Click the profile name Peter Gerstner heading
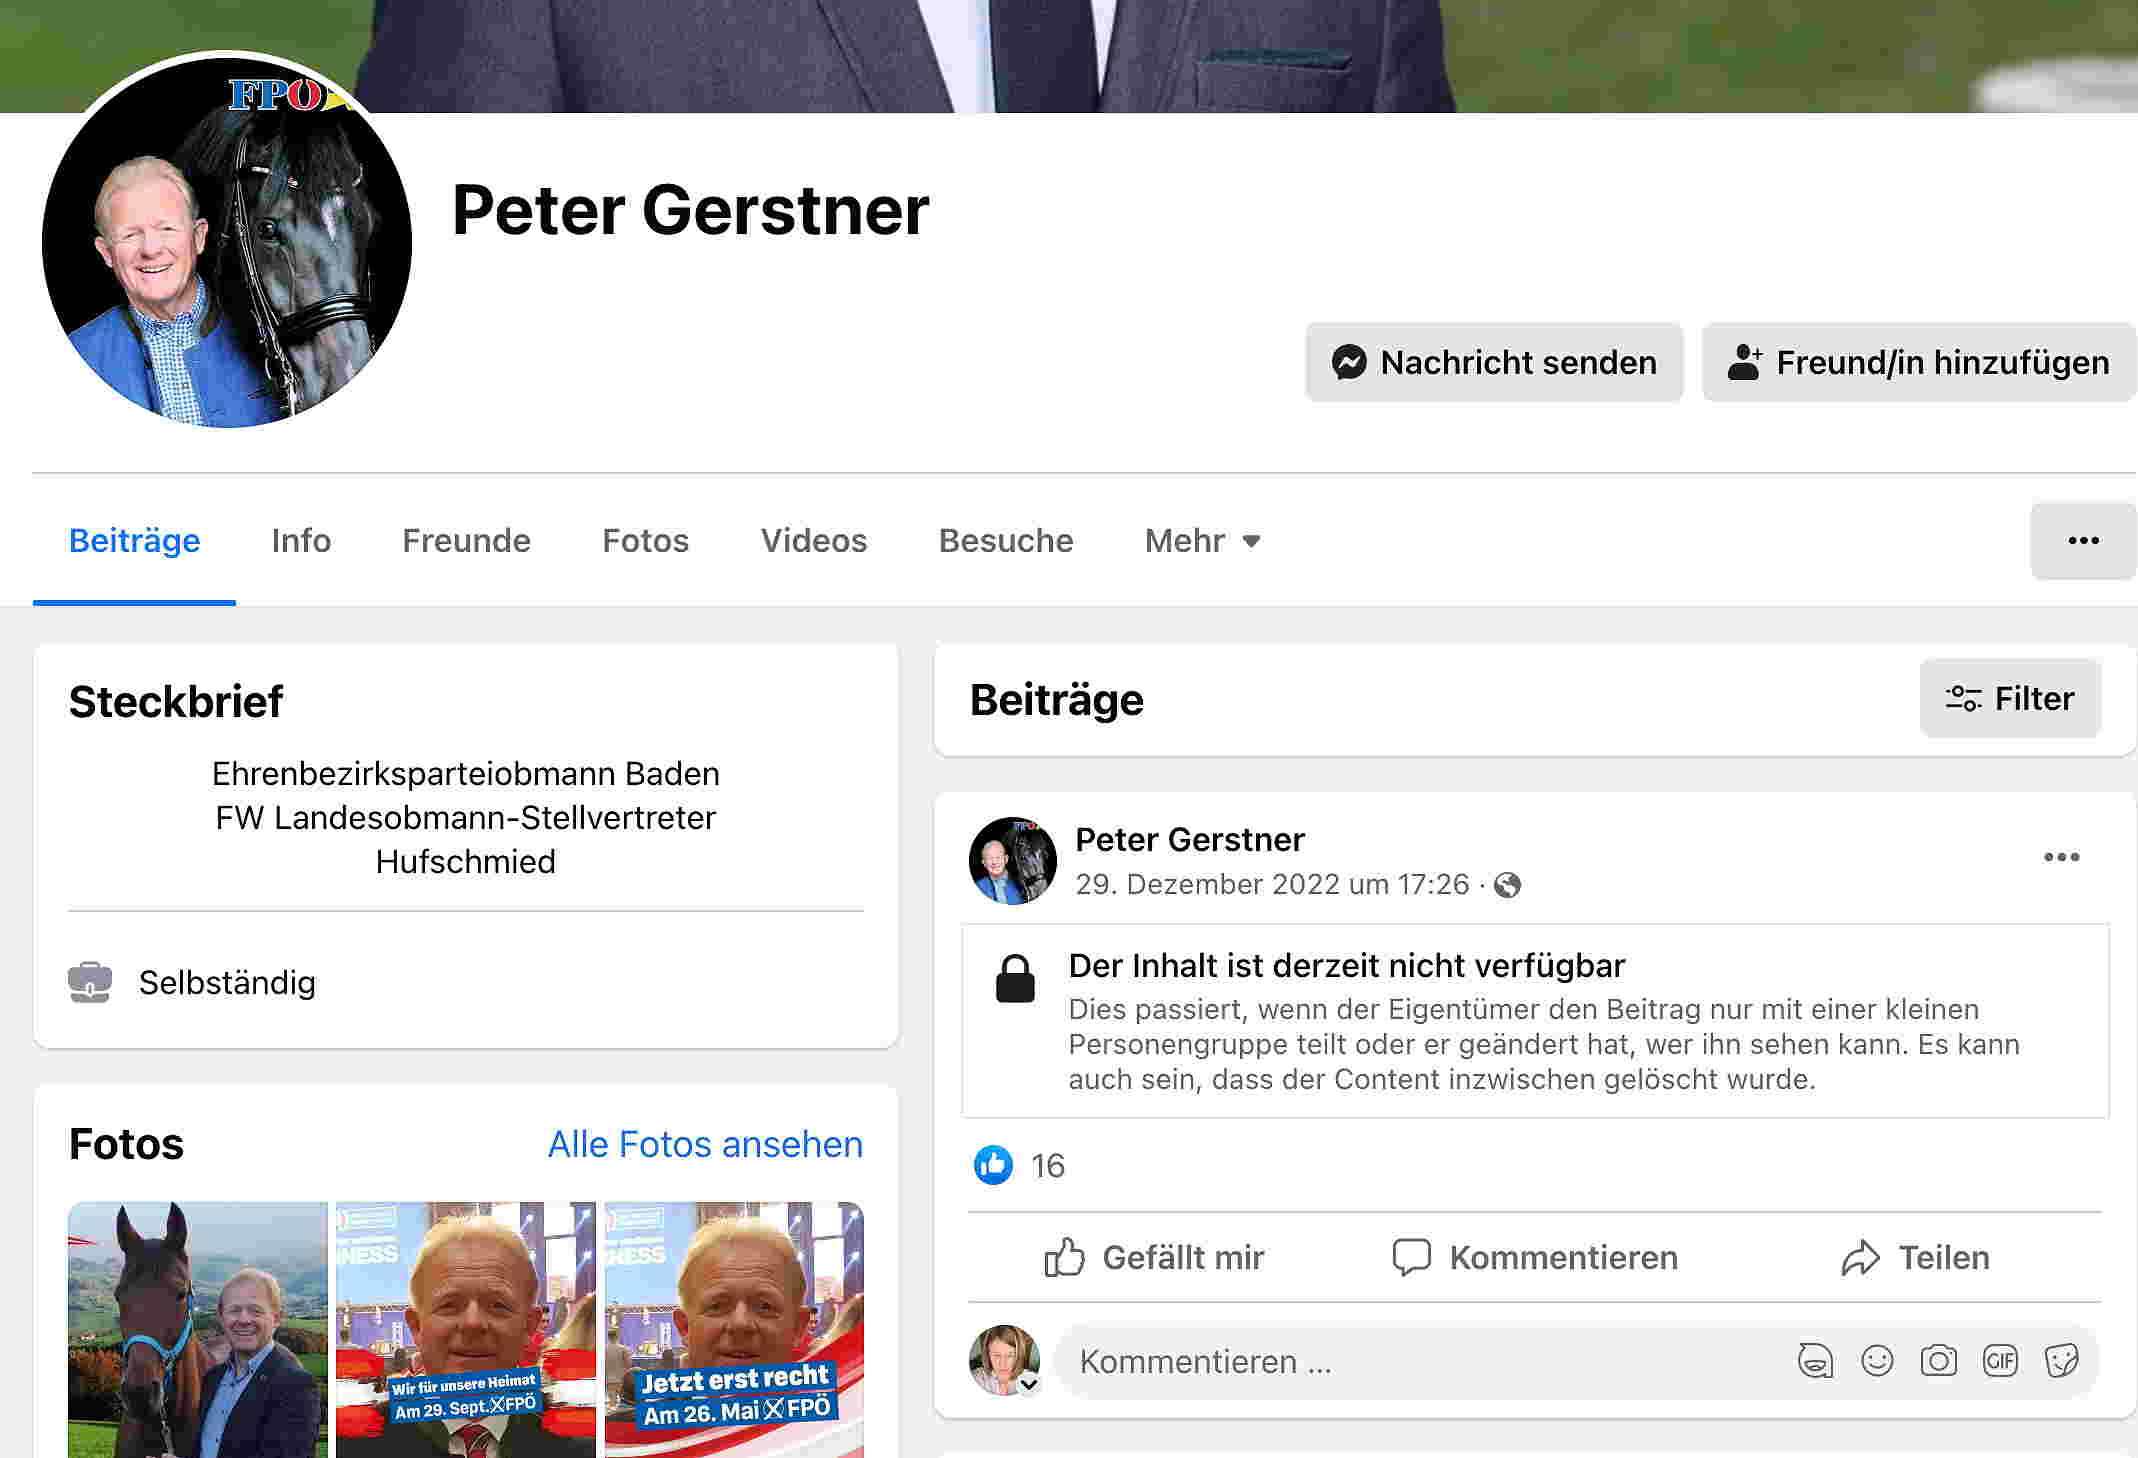 [690, 210]
